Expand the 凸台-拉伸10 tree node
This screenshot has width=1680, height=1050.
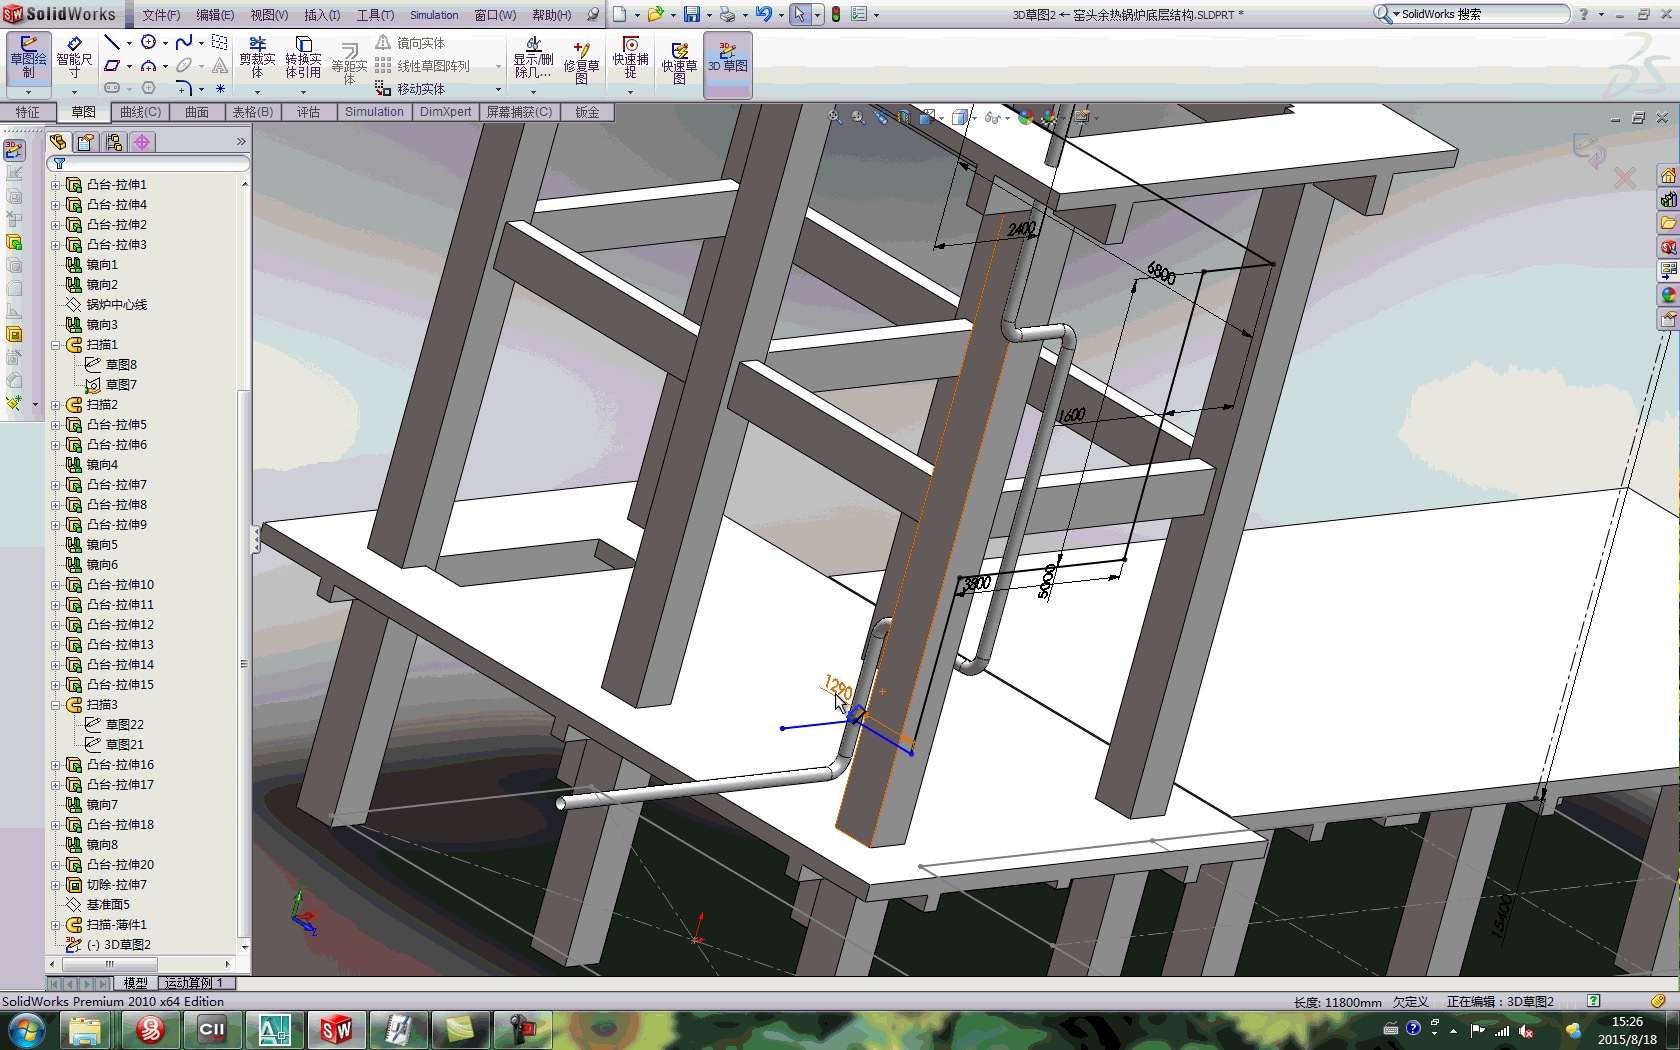pos(56,585)
